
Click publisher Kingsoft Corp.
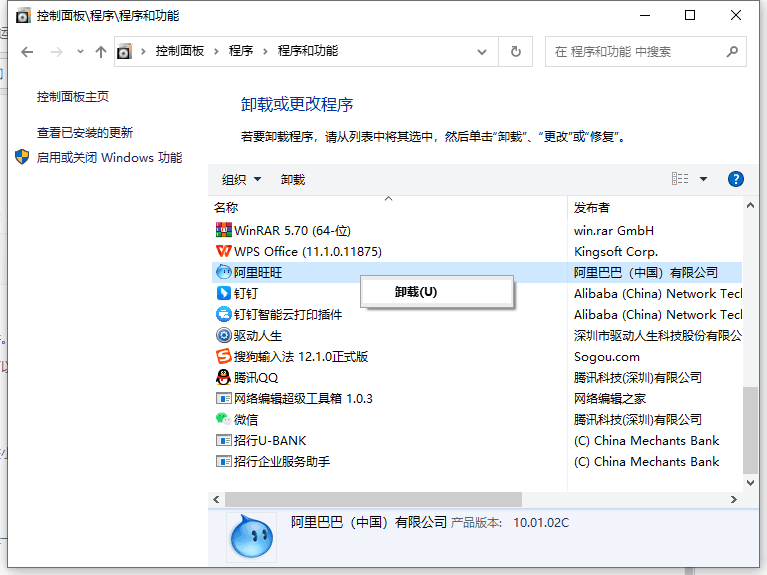click(616, 251)
